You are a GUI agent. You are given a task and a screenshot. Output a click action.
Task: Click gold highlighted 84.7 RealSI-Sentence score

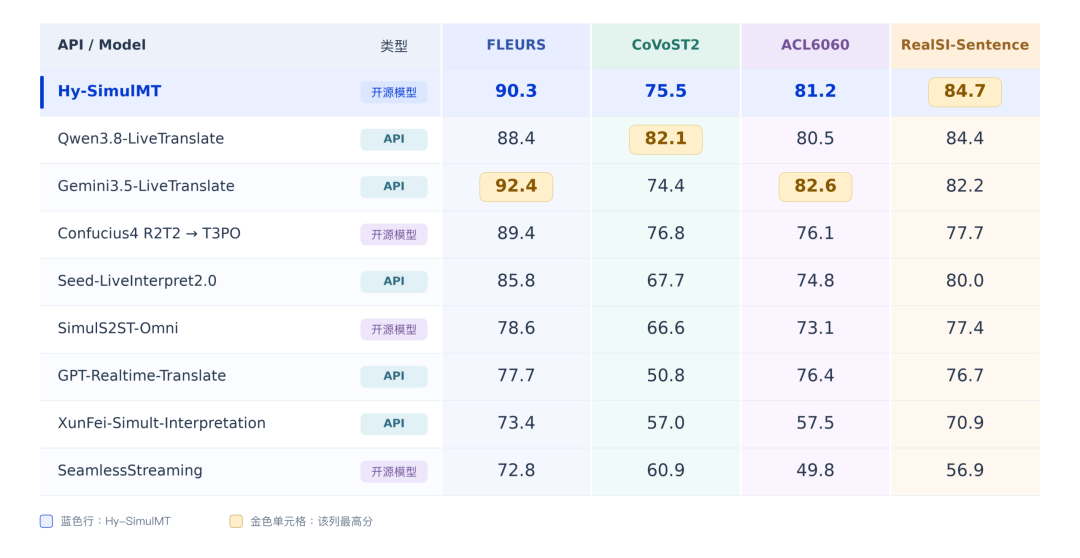[x=964, y=92]
